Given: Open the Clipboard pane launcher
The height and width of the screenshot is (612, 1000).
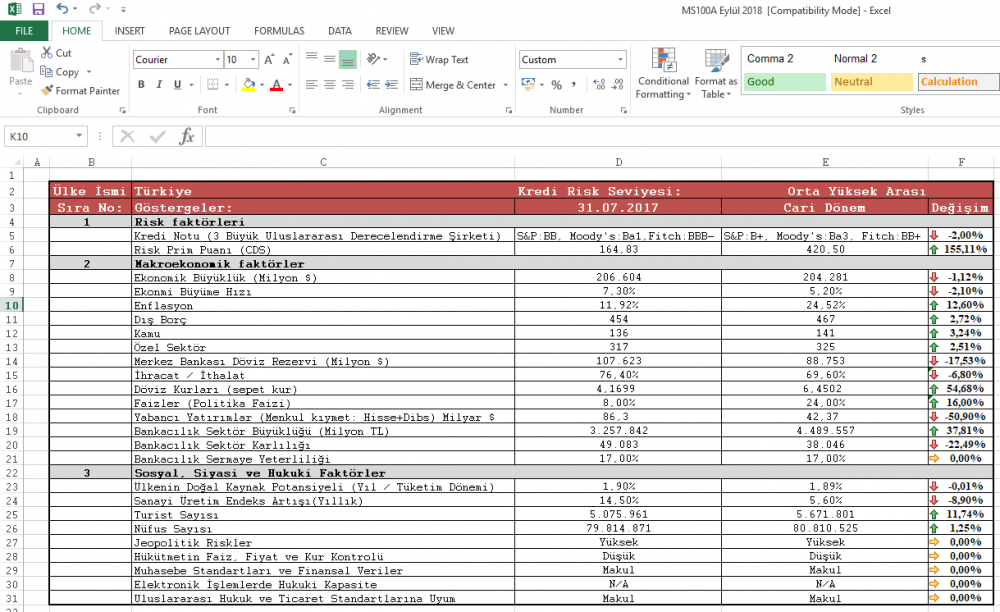Looking at the screenshot, I should [x=122, y=110].
